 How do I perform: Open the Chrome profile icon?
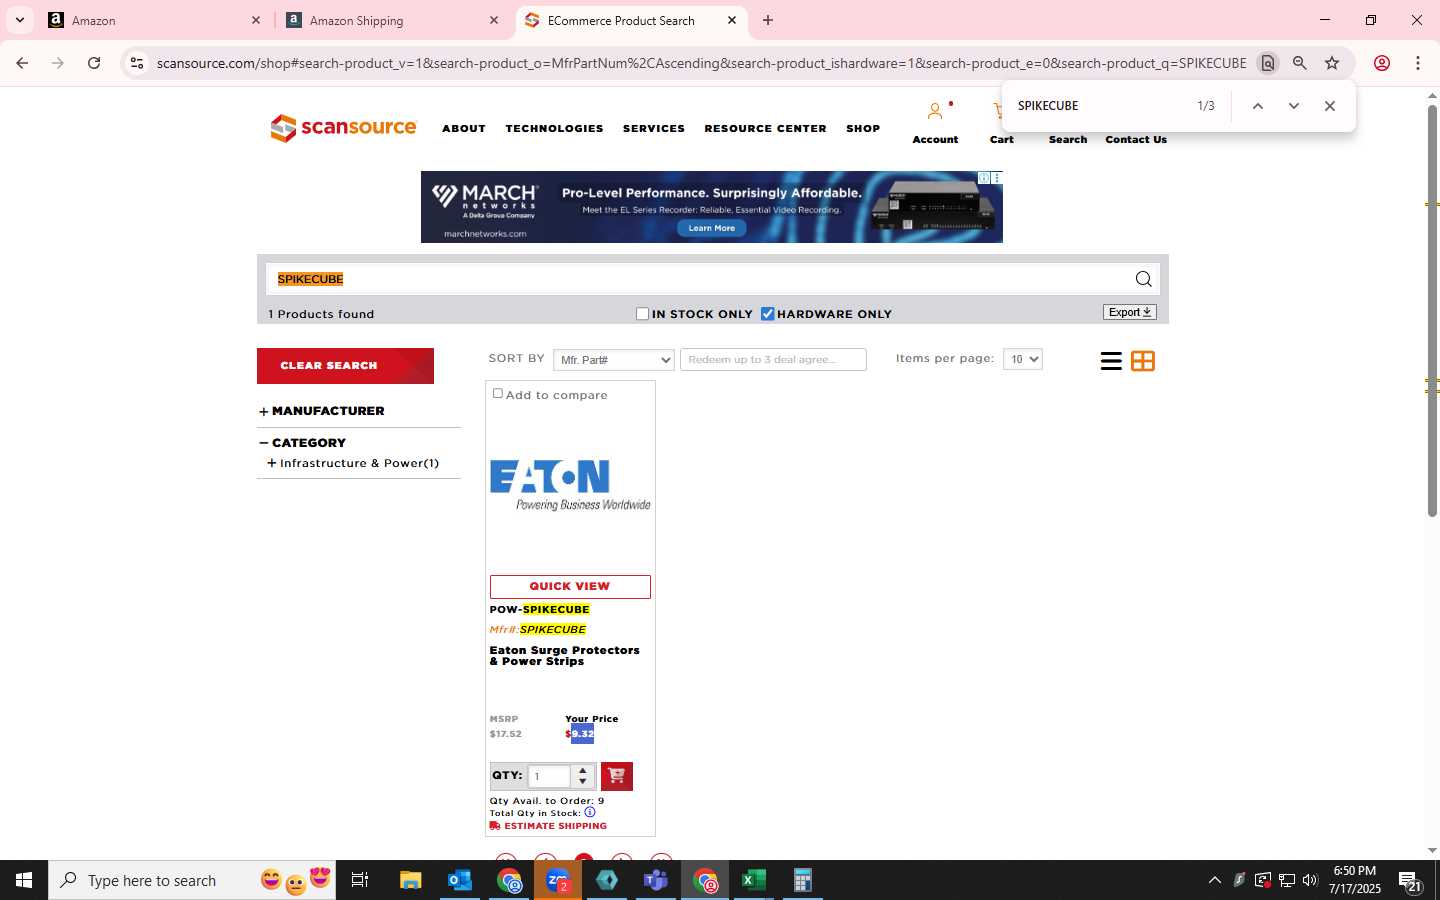tap(1381, 63)
